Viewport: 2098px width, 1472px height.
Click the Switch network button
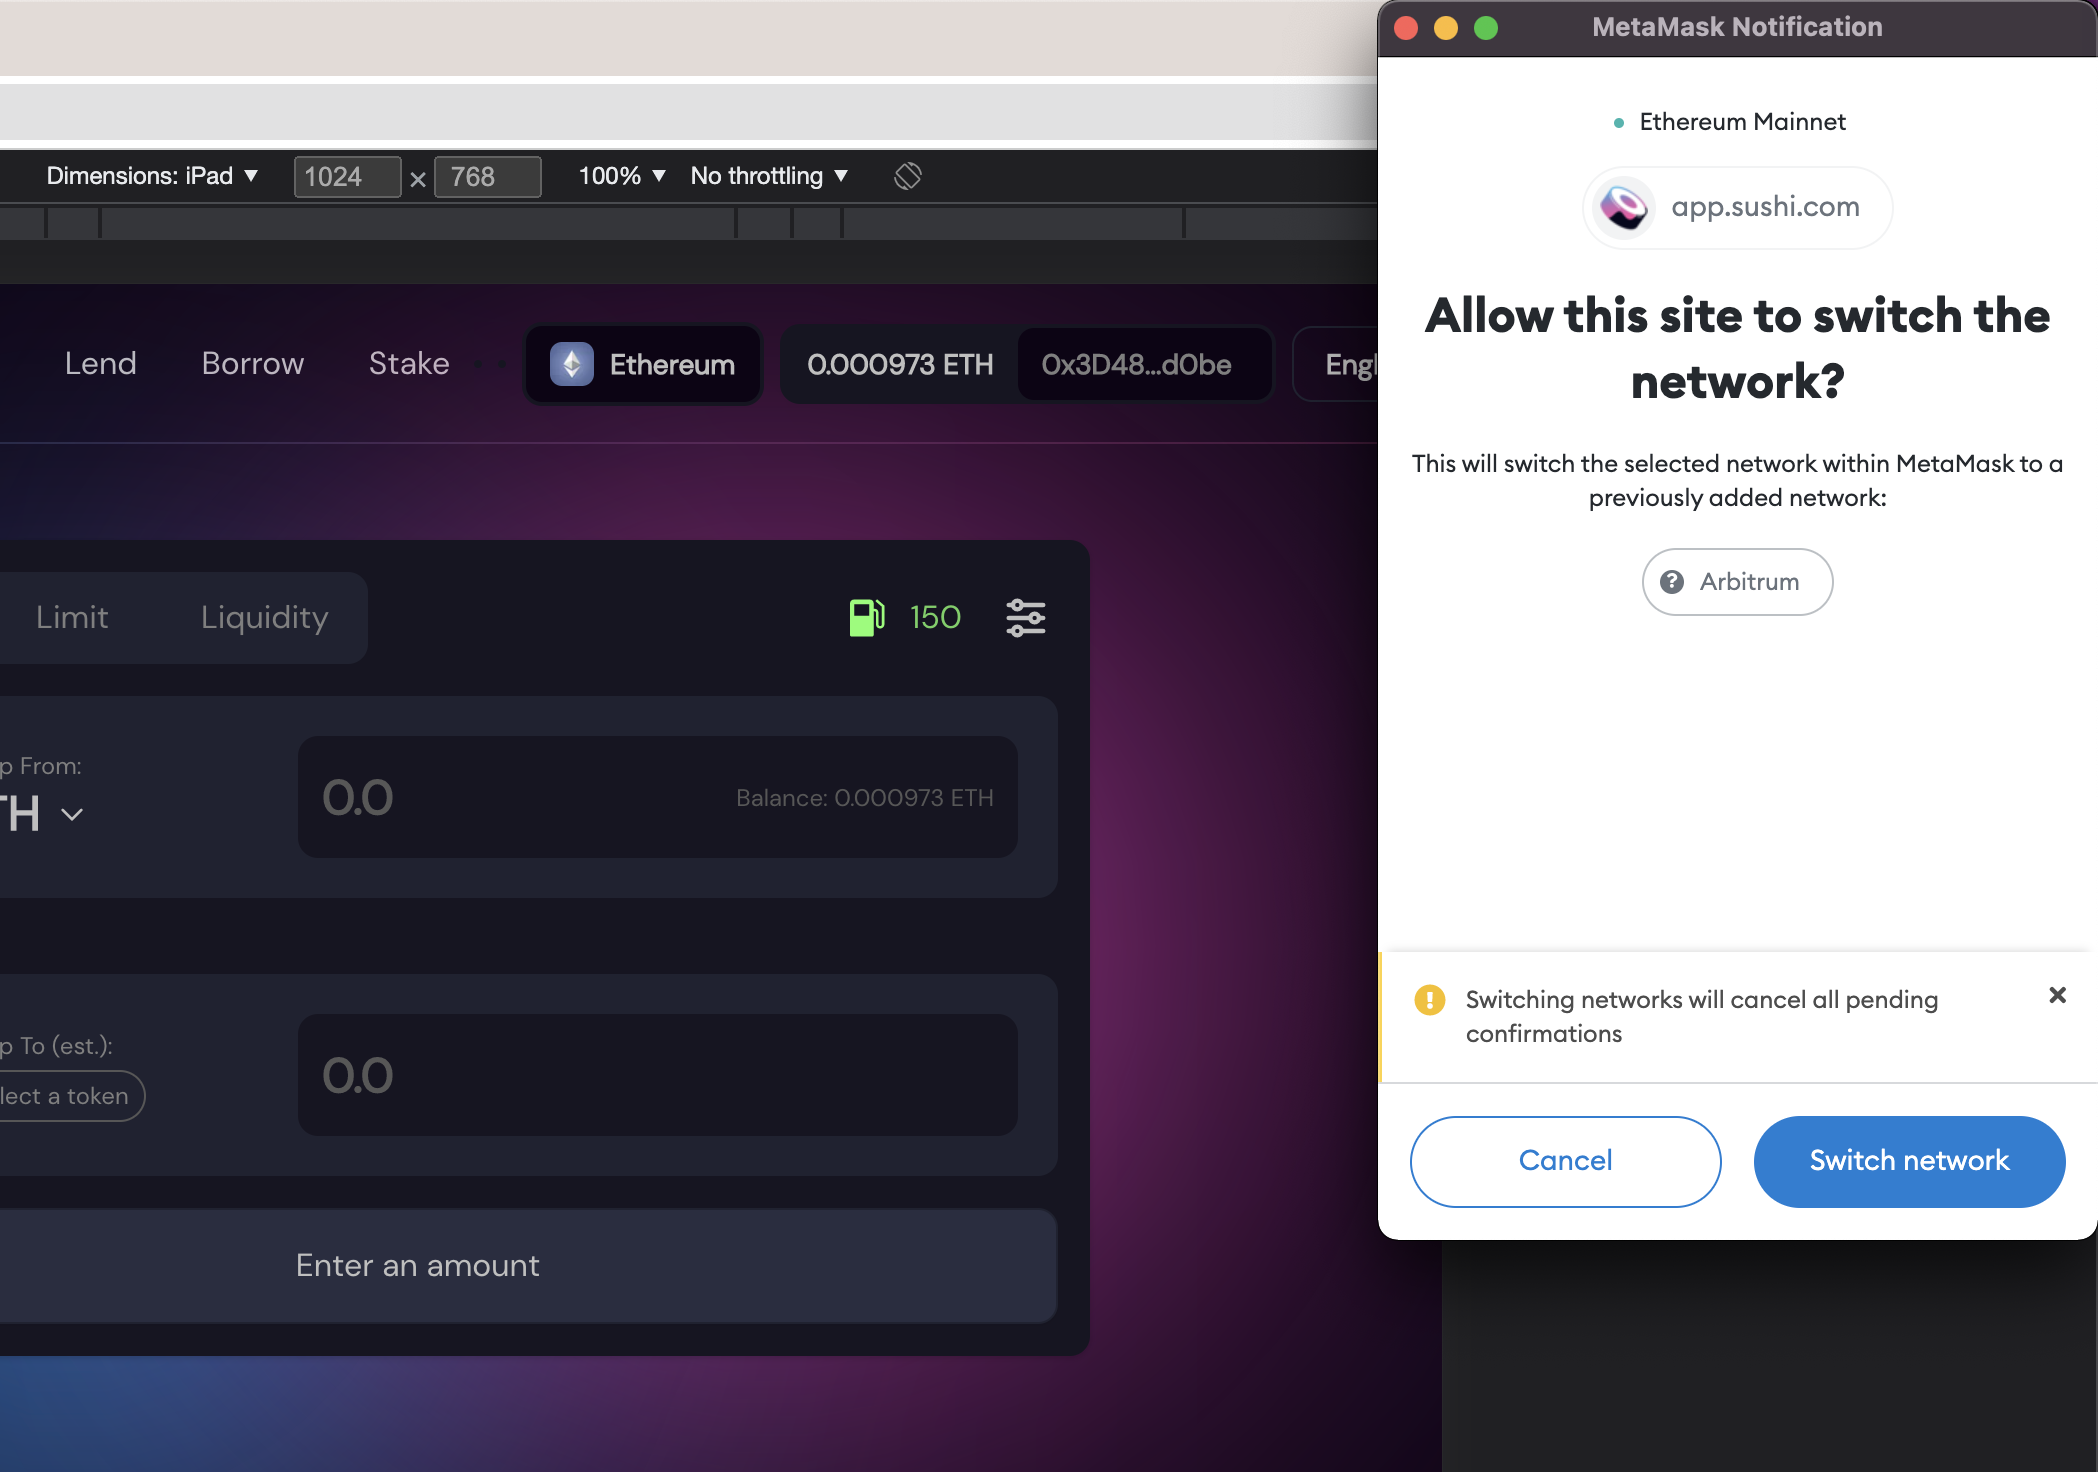[1909, 1161]
